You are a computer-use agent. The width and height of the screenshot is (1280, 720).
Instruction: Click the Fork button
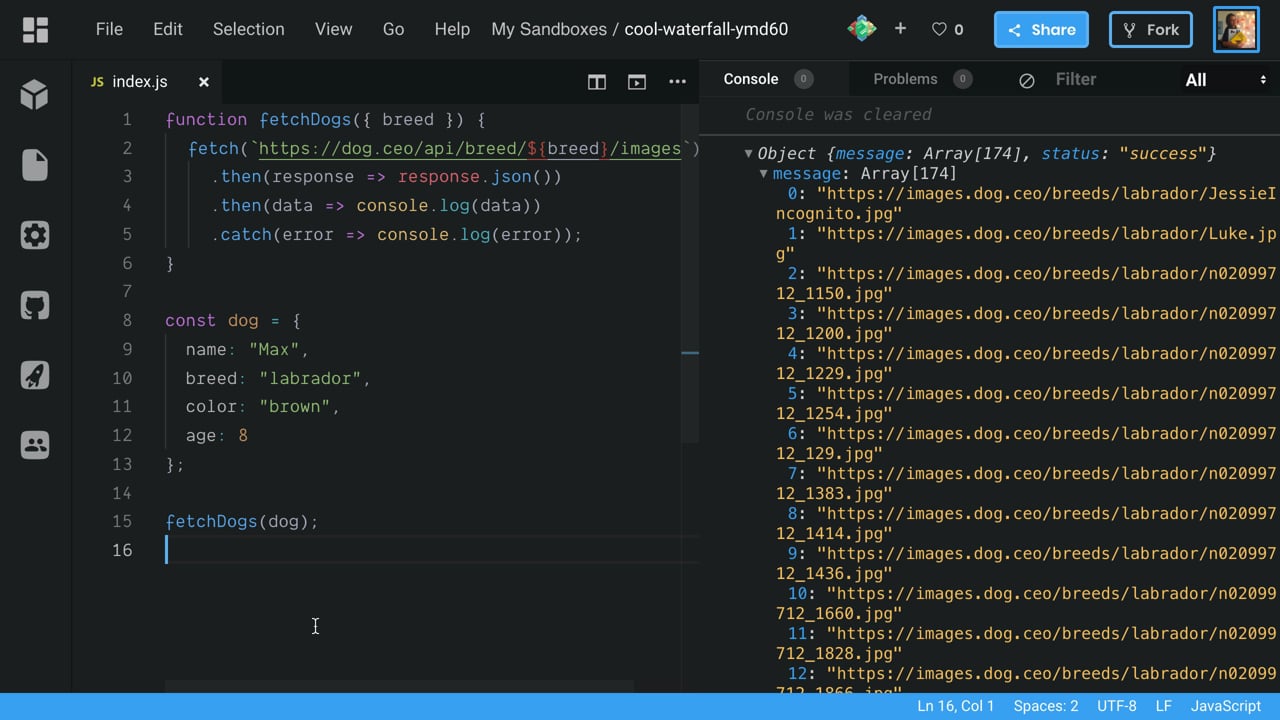pos(1150,30)
